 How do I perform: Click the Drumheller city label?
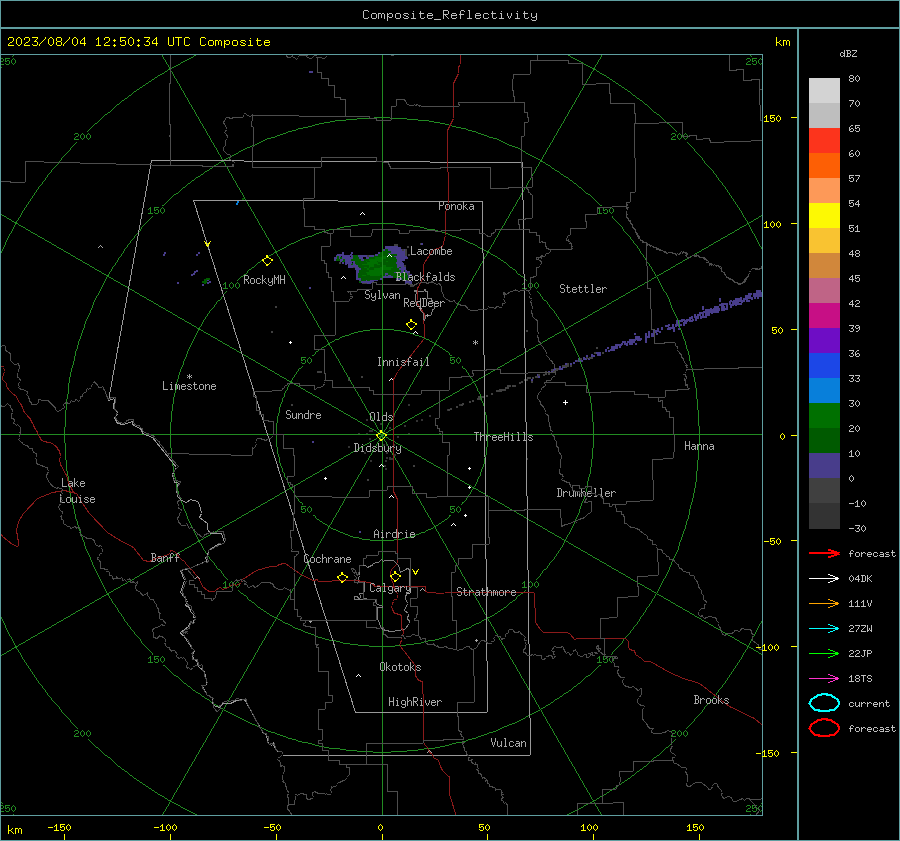[586, 493]
